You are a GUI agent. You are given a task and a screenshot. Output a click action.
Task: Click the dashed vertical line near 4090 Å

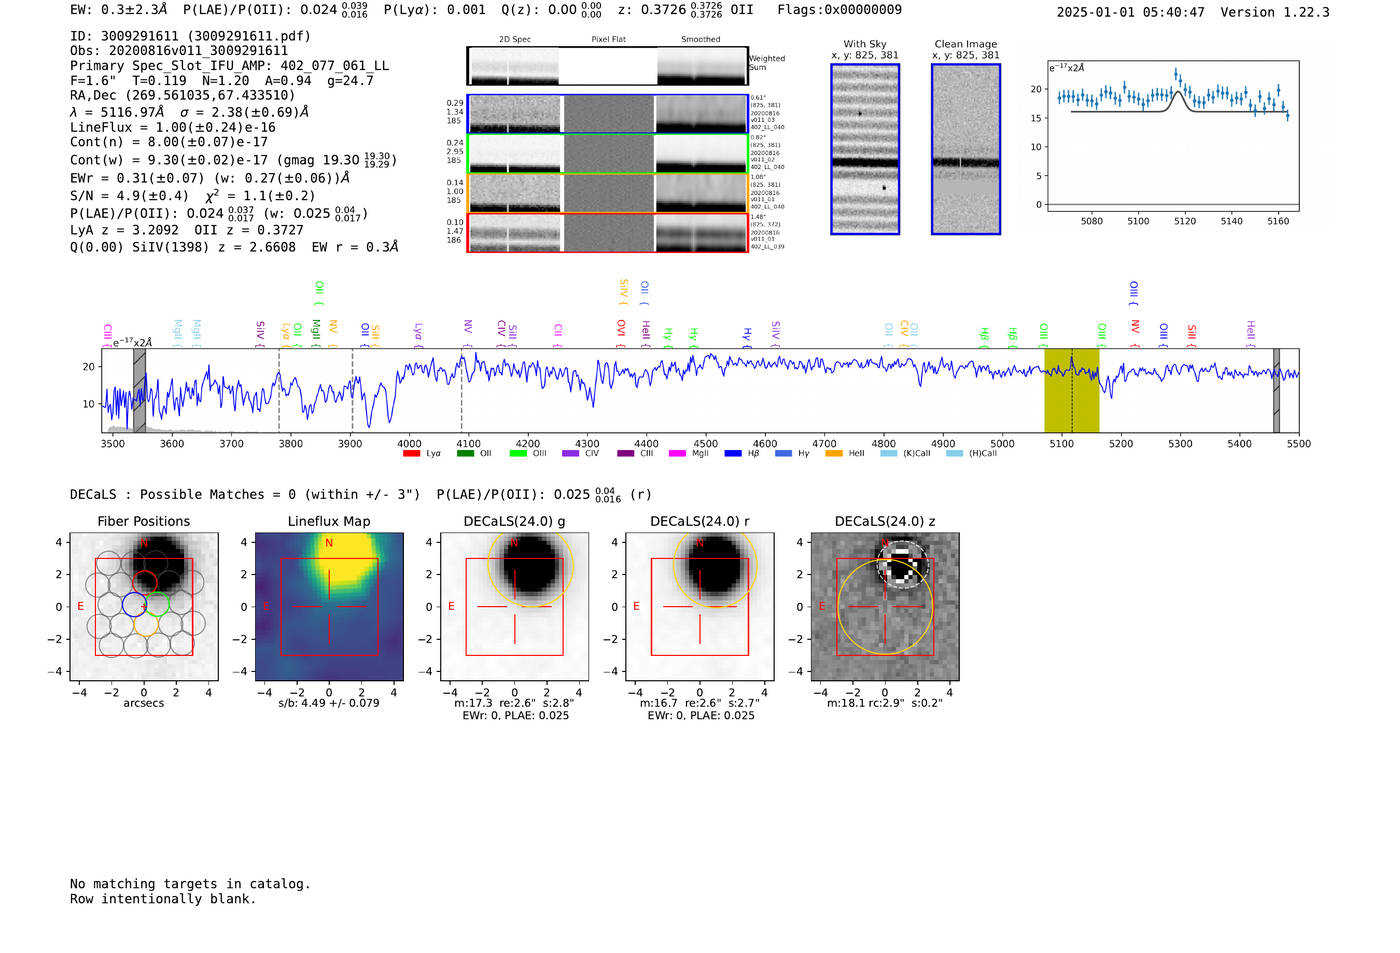461,390
